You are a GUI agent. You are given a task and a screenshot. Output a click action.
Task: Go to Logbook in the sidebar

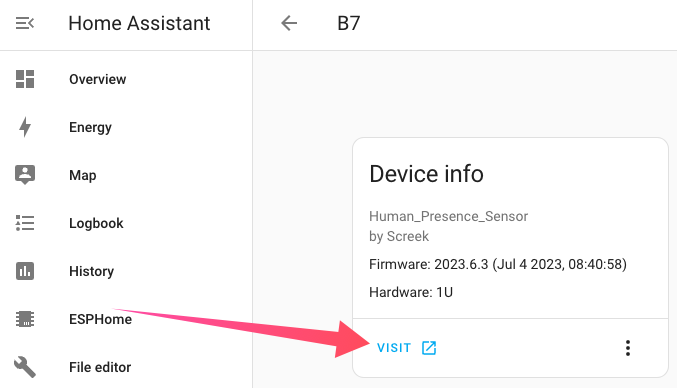(x=96, y=223)
